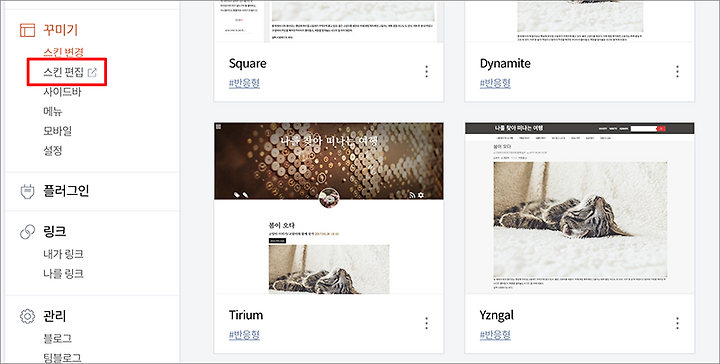This screenshot has height=364, width=720.
Task: Click the 플러그인 plug icon
Action: 28,191
